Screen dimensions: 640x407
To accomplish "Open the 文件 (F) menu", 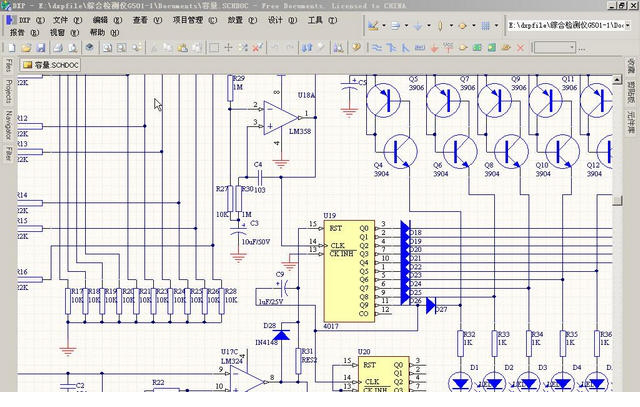I will 67,20.
